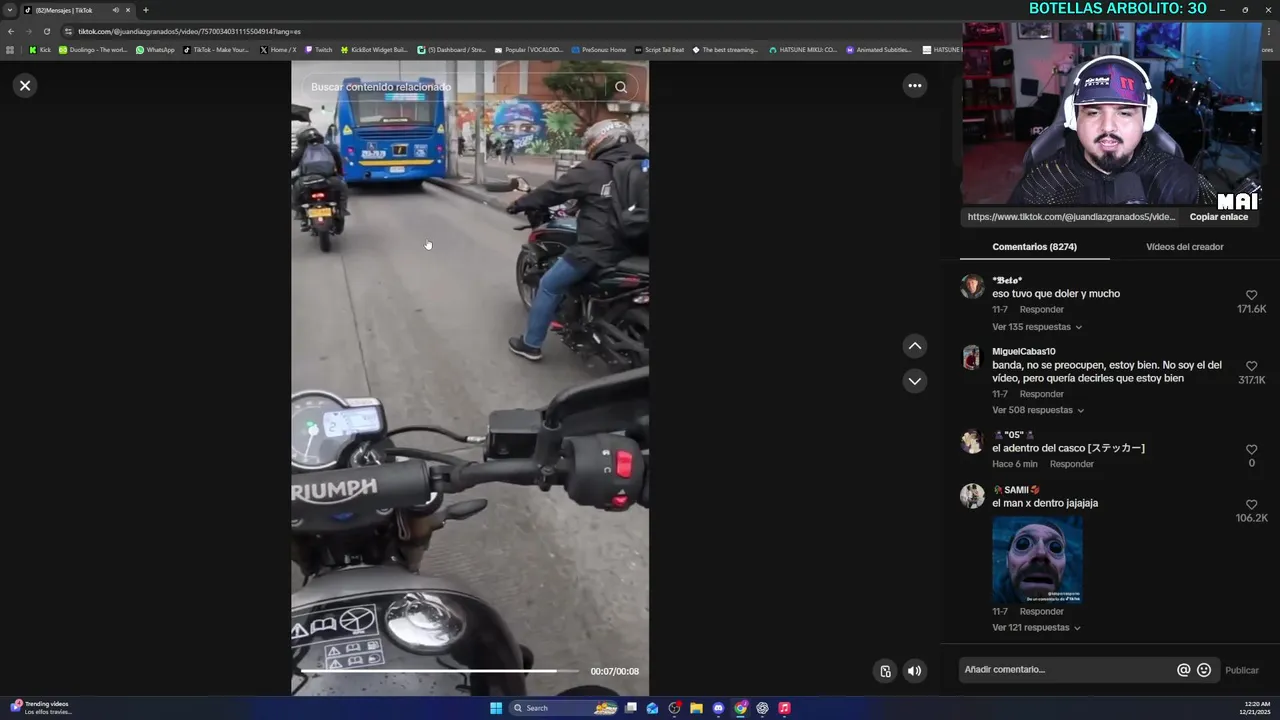This screenshot has height=720, width=1280.
Task: Open SAMII's profile avatar
Action: 972,496
